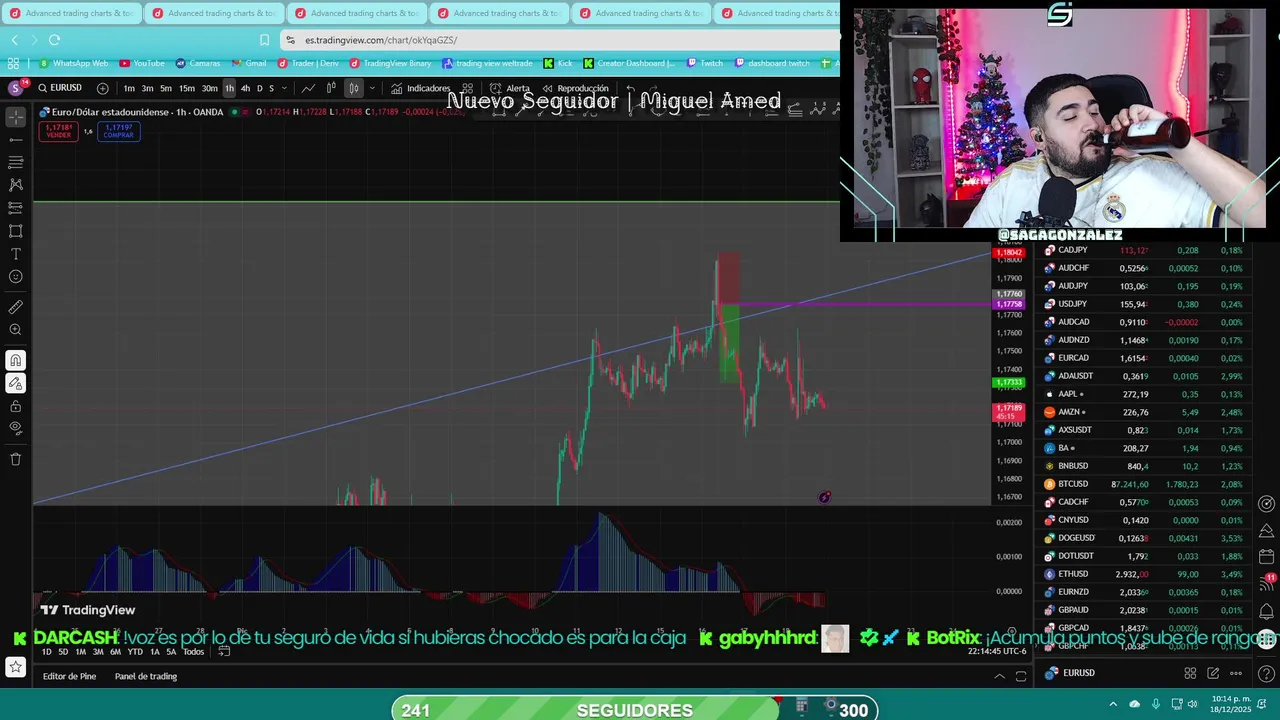This screenshot has height=720, width=1280.
Task: Select the 5m timeframe
Action: pos(166,88)
